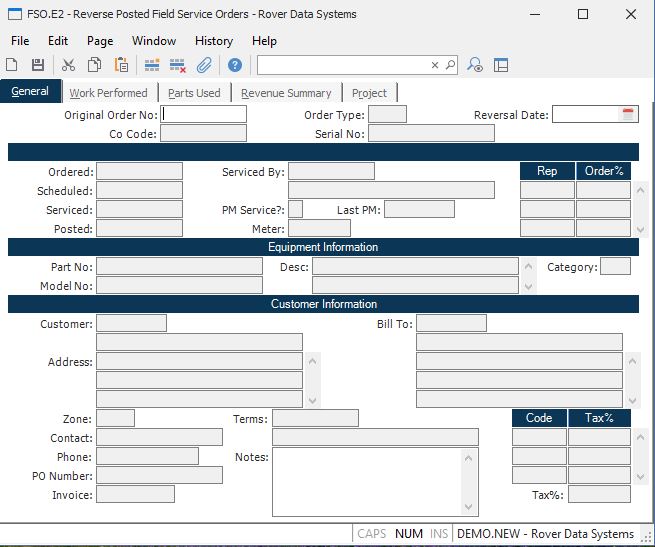This screenshot has width=655, height=547.
Task: Click the Rep column header button
Action: pos(547,171)
